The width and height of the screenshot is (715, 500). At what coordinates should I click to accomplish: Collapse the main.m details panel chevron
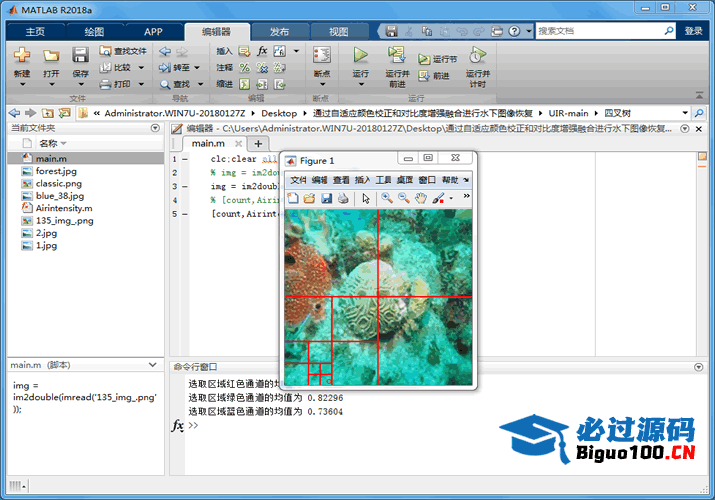pyautogui.click(x=153, y=365)
